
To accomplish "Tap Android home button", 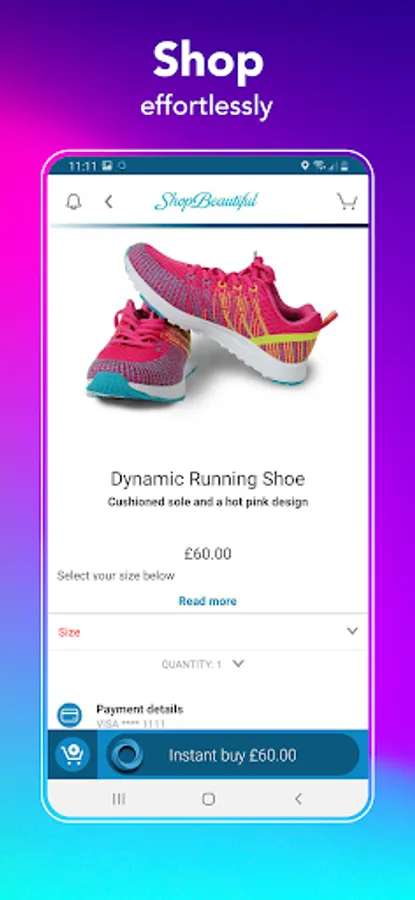I will point(208,799).
